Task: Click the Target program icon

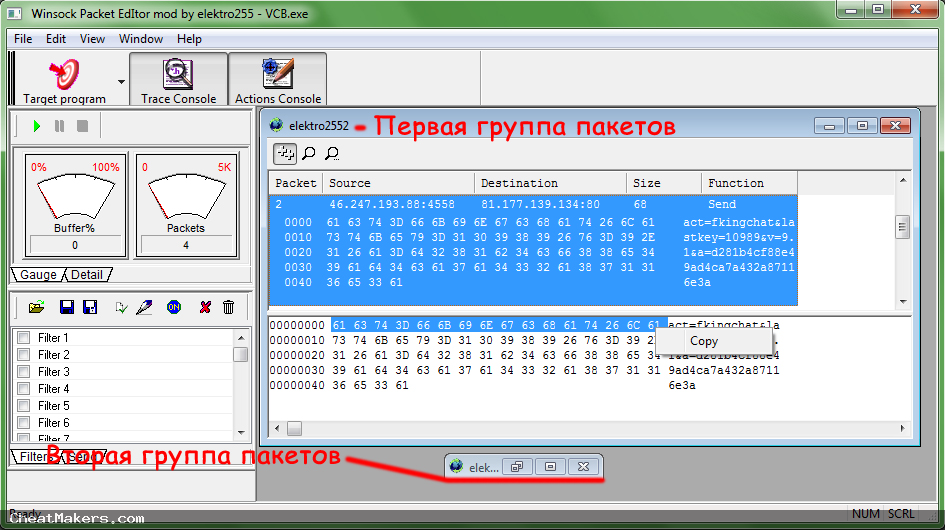Action: (x=64, y=74)
